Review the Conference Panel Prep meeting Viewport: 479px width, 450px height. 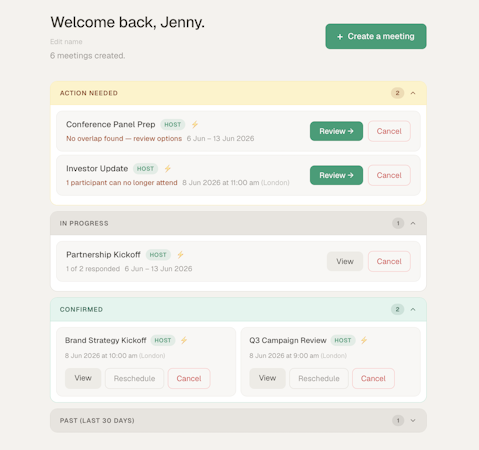point(336,131)
